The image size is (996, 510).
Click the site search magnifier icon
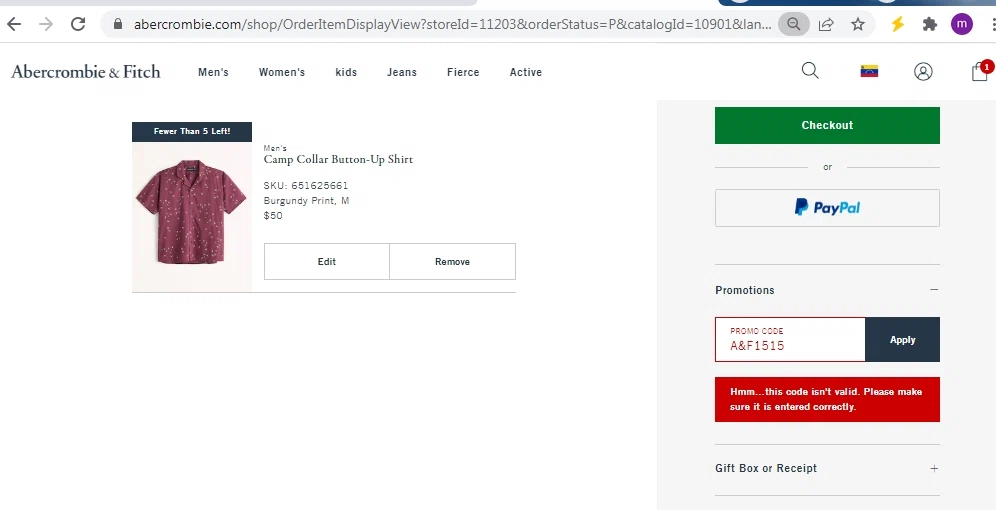(810, 70)
